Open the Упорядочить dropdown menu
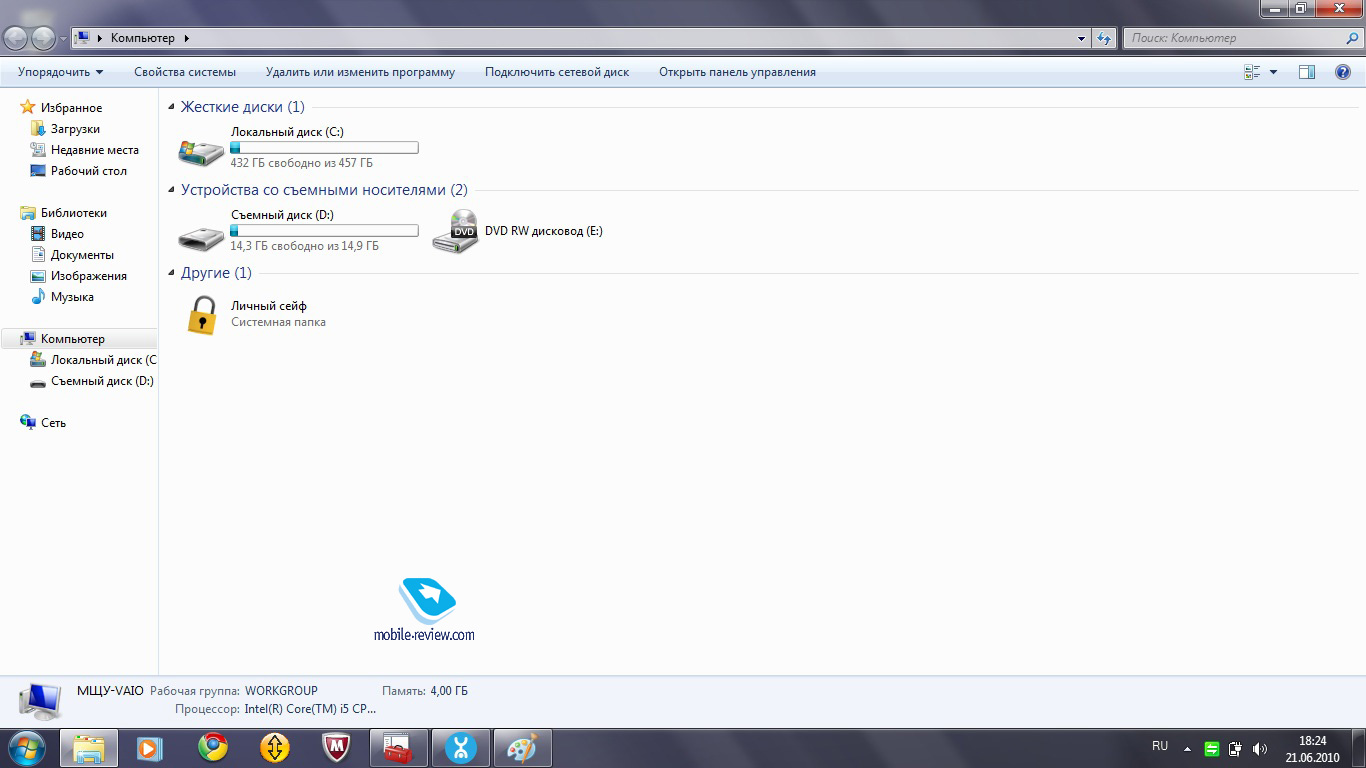This screenshot has height=768, width=1366. pyautogui.click(x=60, y=72)
